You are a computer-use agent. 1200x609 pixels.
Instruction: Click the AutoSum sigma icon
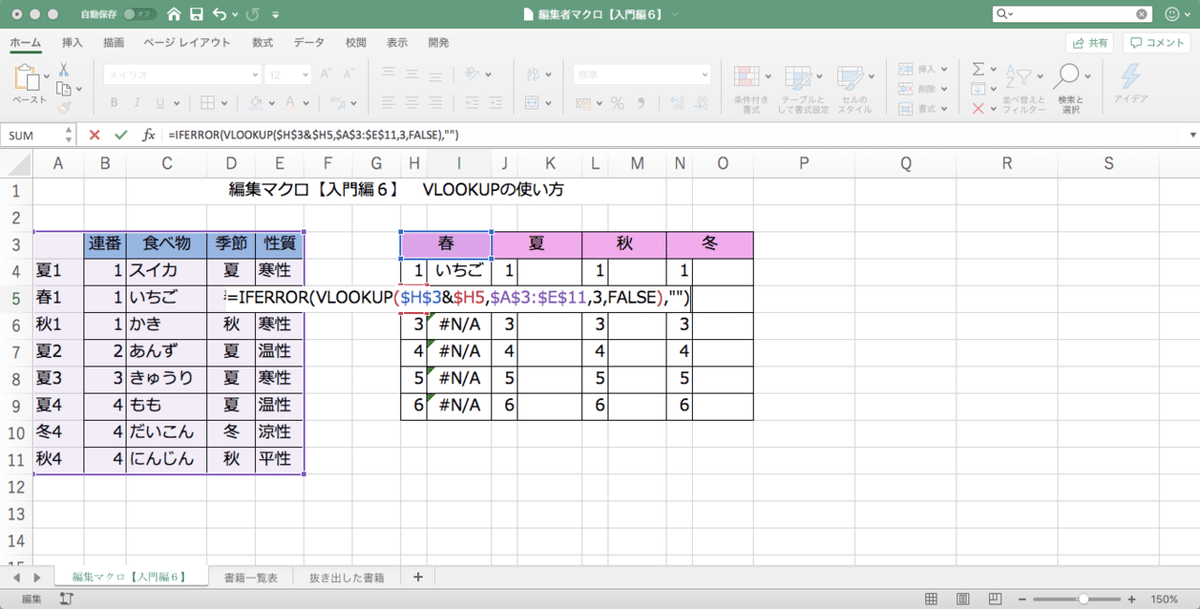(x=978, y=69)
